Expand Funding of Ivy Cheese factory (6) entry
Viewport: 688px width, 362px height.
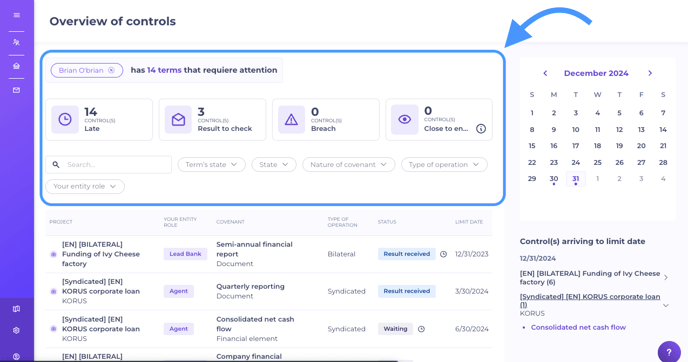click(x=666, y=278)
